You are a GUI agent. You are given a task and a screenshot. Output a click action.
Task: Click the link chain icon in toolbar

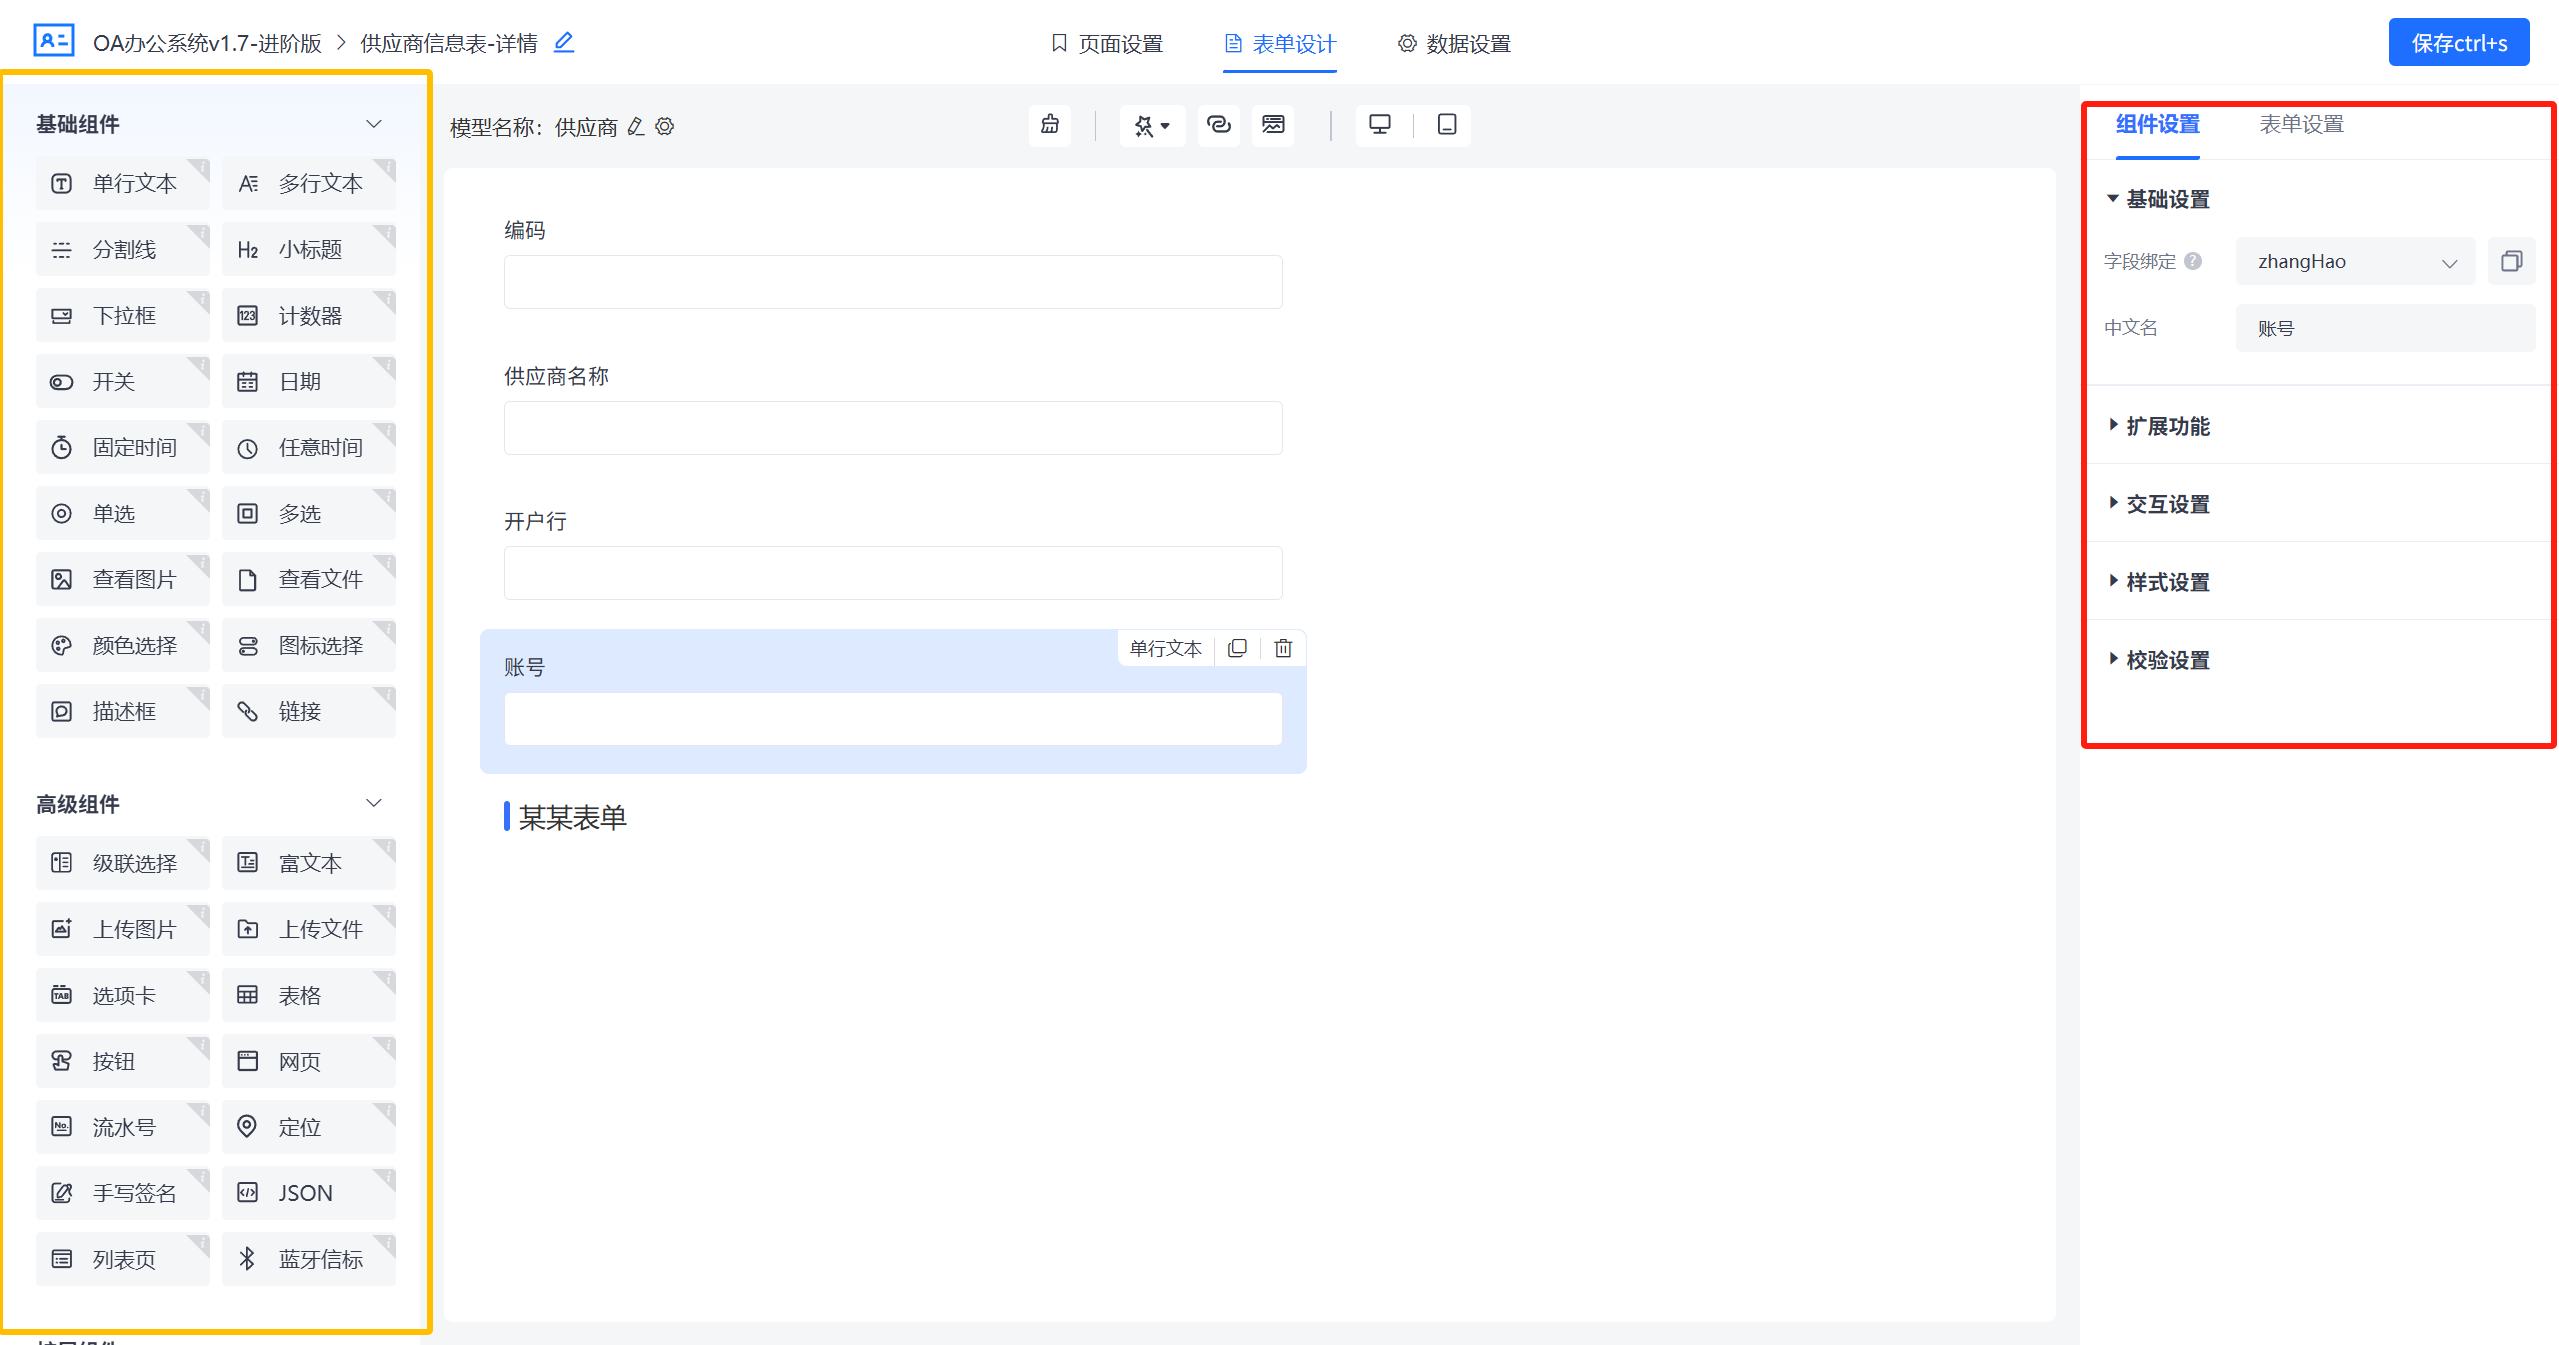point(1218,125)
